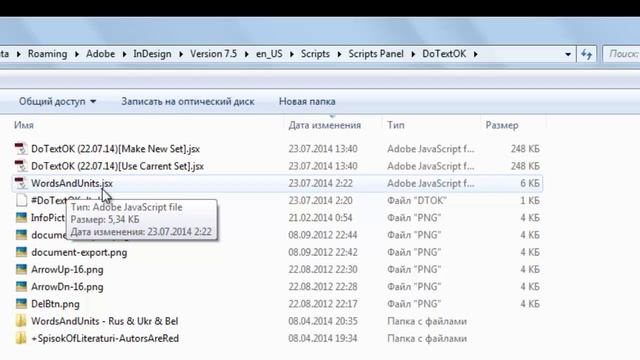Screen dimensions: 640x360
Task: Sort by the Размер column header
Action: point(502,125)
